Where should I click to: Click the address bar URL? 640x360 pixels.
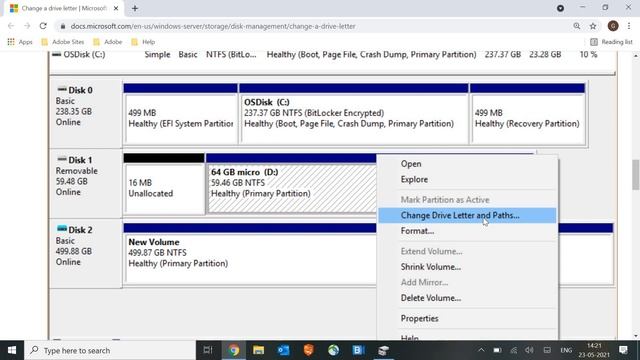point(213,26)
